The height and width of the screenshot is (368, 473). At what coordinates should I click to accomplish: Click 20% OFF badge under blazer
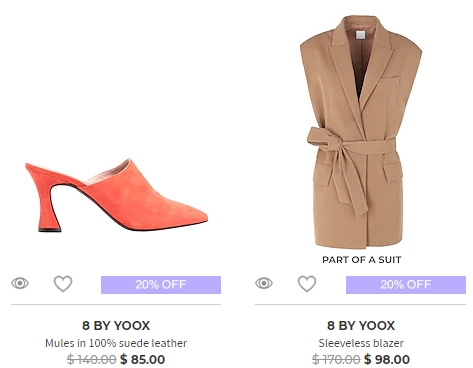[x=406, y=285]
